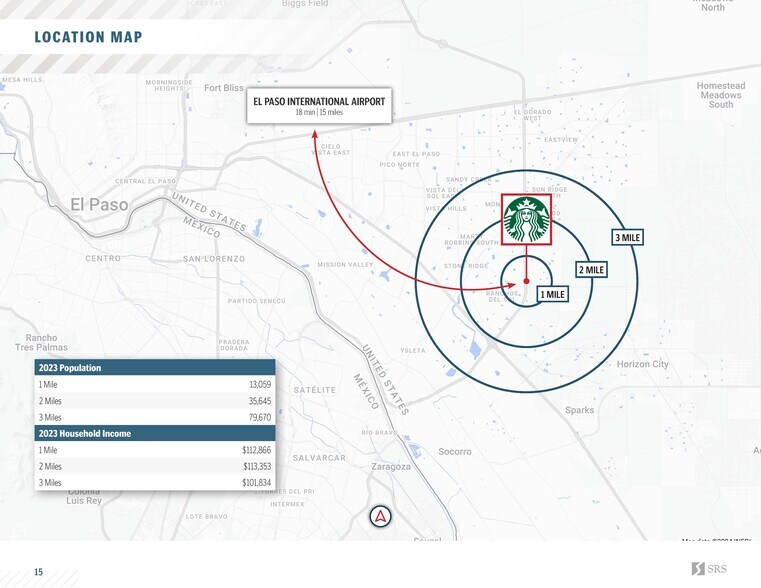Select the circled A map marker
The width and height of the screenshot is (761, 588).
click(380, 516)
